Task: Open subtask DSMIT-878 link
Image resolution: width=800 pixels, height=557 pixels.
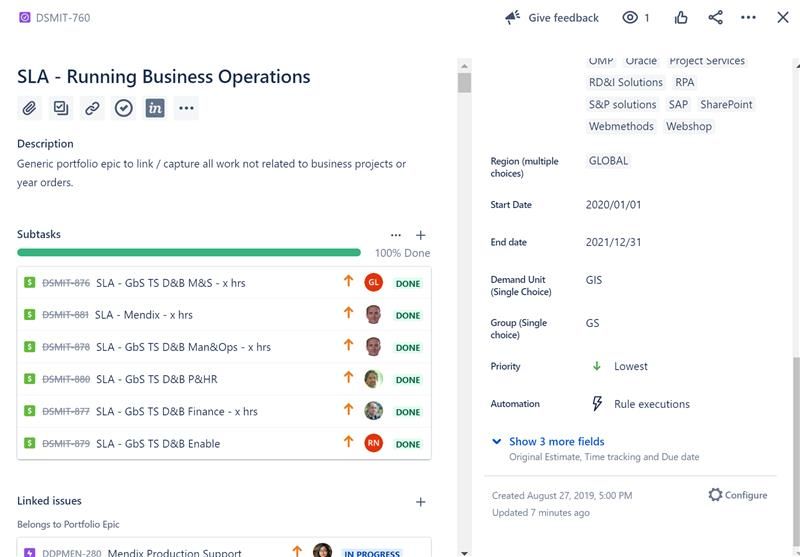Action: (66, 347)
